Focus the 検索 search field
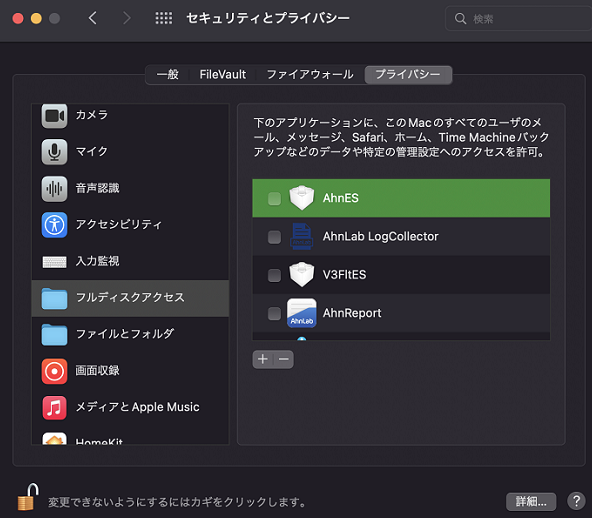 coord(519,18)
